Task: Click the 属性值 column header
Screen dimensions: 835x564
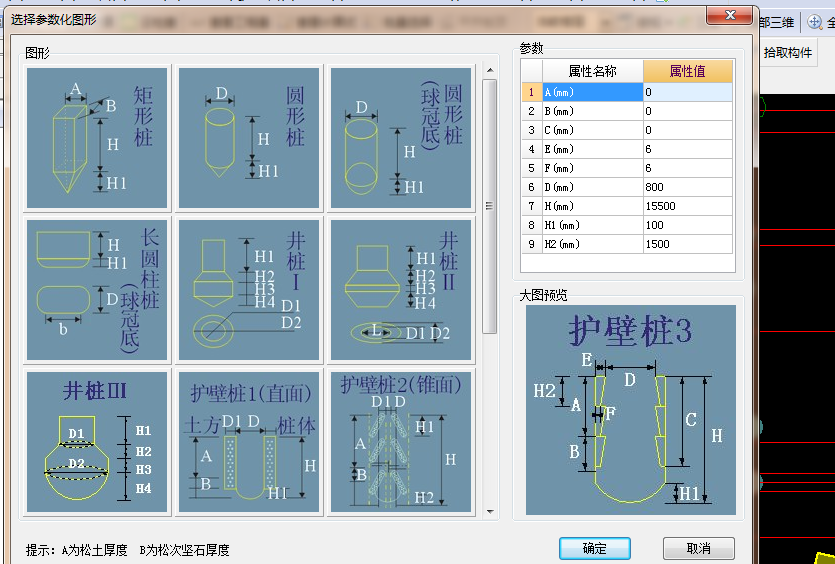Action: [687, 71]
